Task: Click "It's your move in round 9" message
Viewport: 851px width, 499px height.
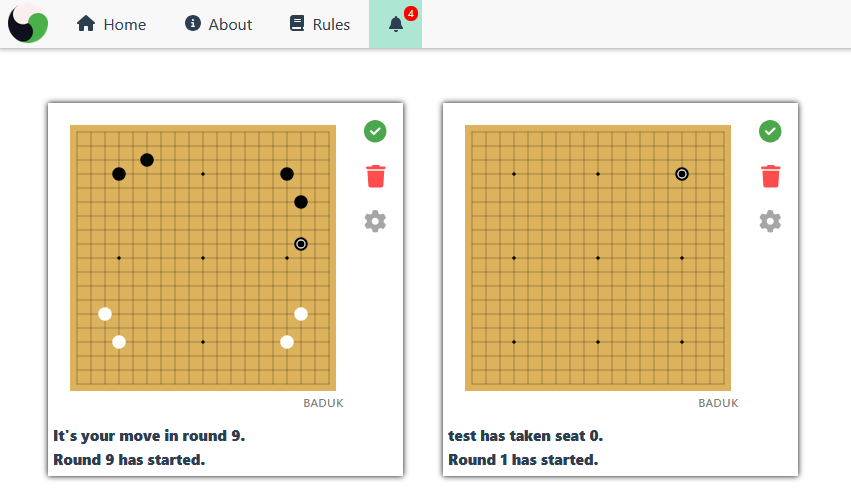Action: coord(149,436)
